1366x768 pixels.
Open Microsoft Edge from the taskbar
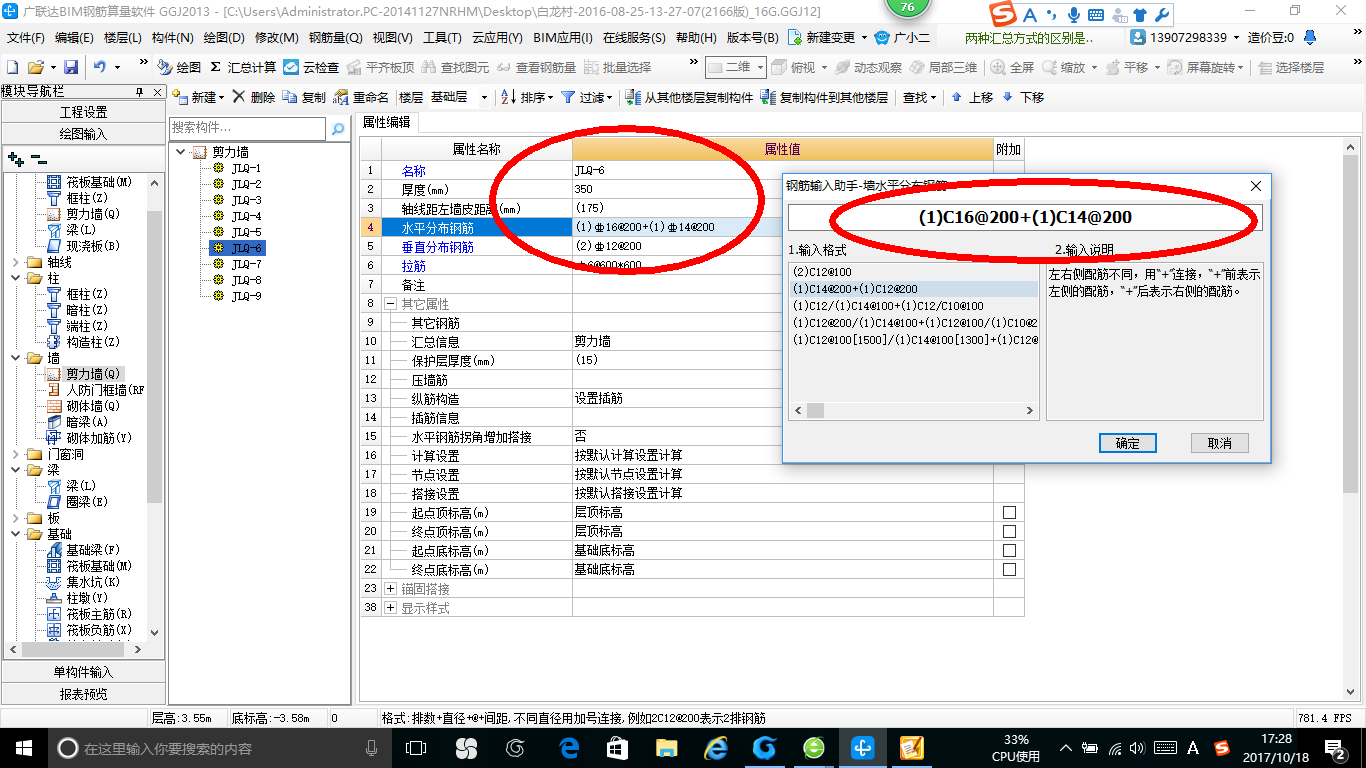point(569,748)
